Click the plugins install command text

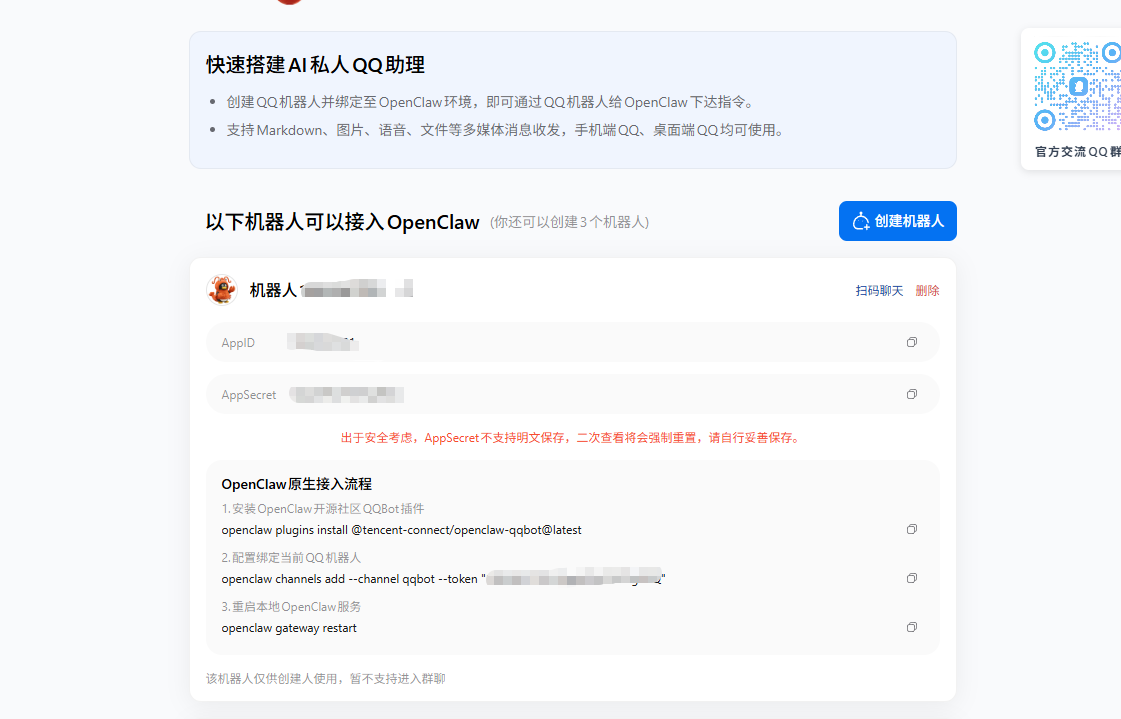401,529
